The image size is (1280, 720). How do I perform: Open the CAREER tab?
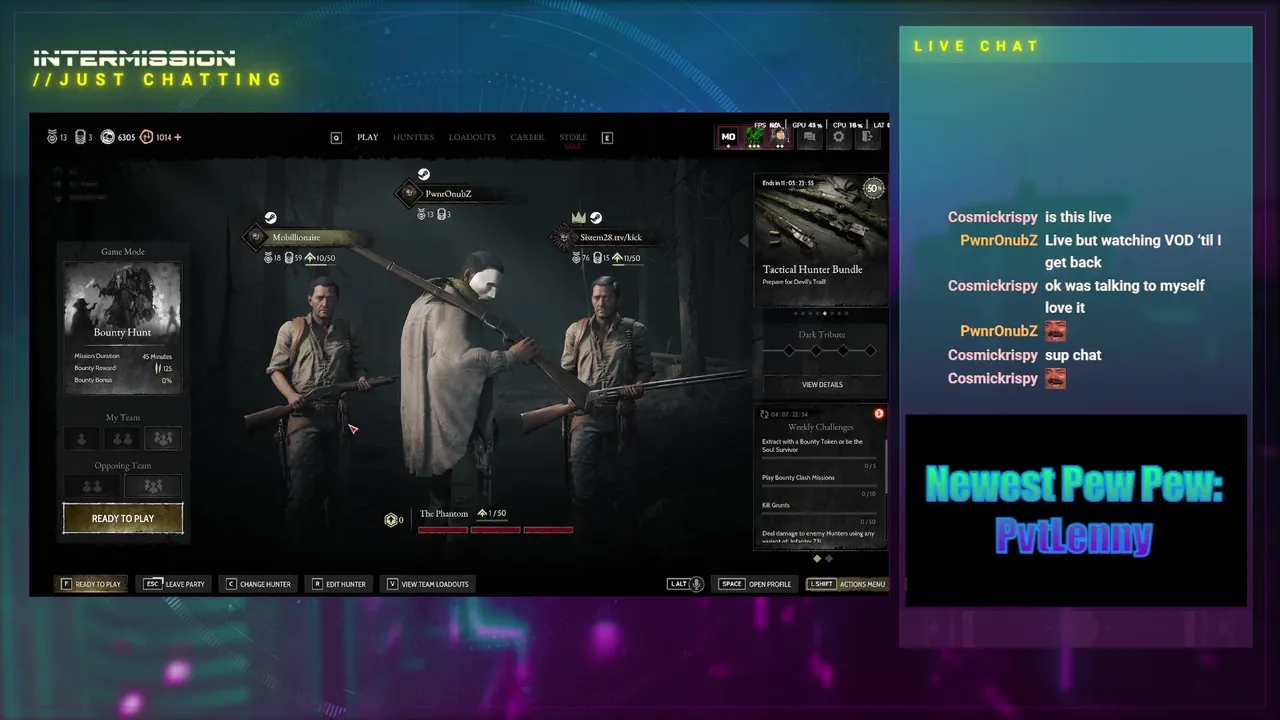coord(527,137)
